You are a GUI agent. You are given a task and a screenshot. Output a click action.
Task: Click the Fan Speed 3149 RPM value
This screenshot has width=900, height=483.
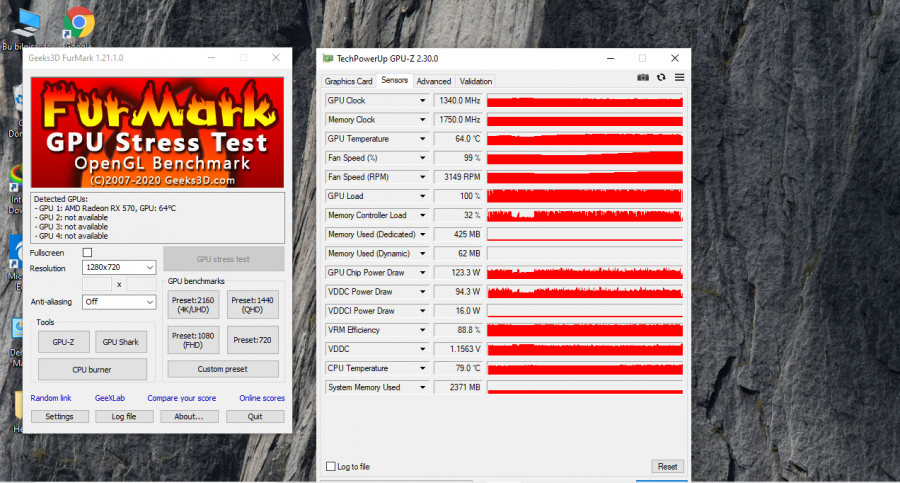(x=459, y=177)
